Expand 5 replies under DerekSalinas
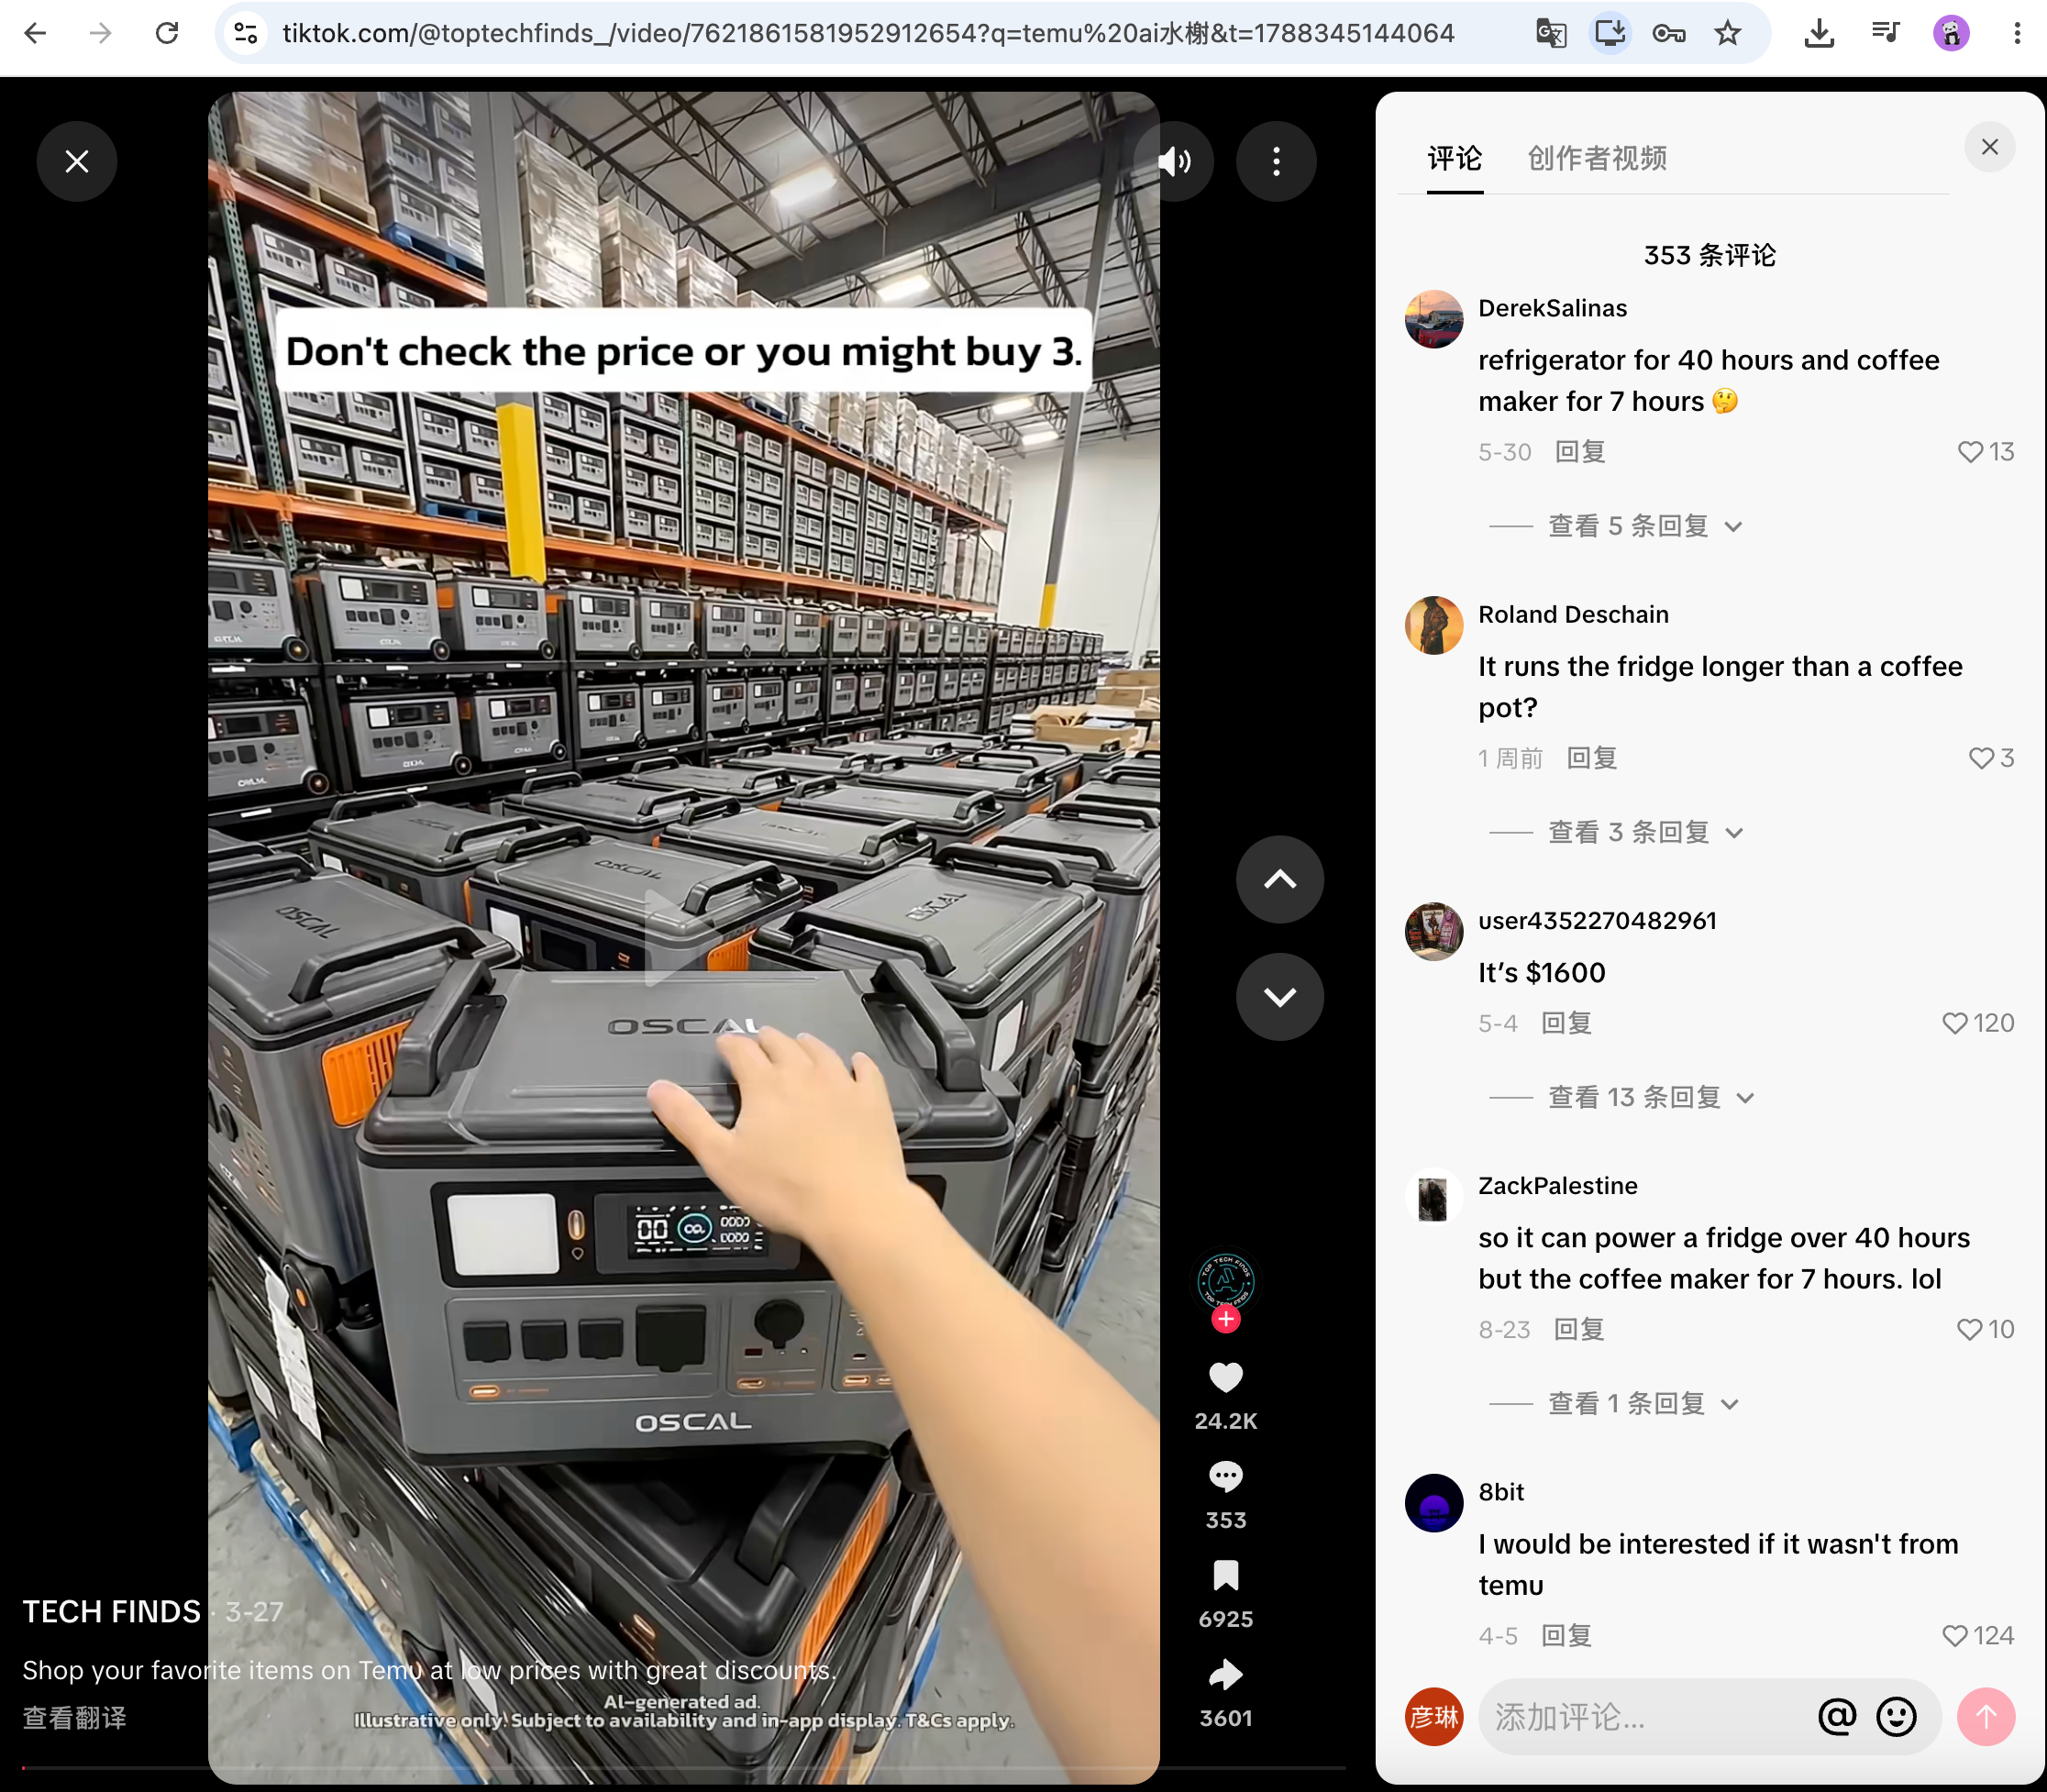The image size is (2047, 1792). (x=1645, y=526)
